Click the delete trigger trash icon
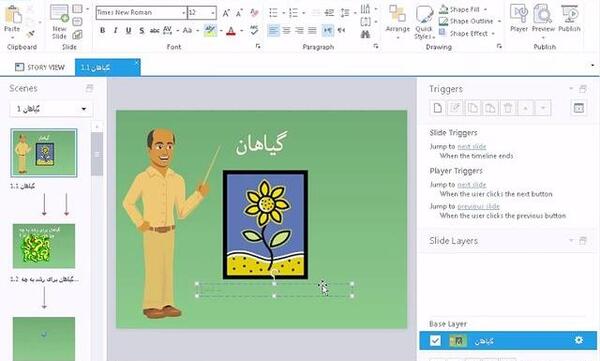Screen dimensions: 600x361 [x=508, y=108]
